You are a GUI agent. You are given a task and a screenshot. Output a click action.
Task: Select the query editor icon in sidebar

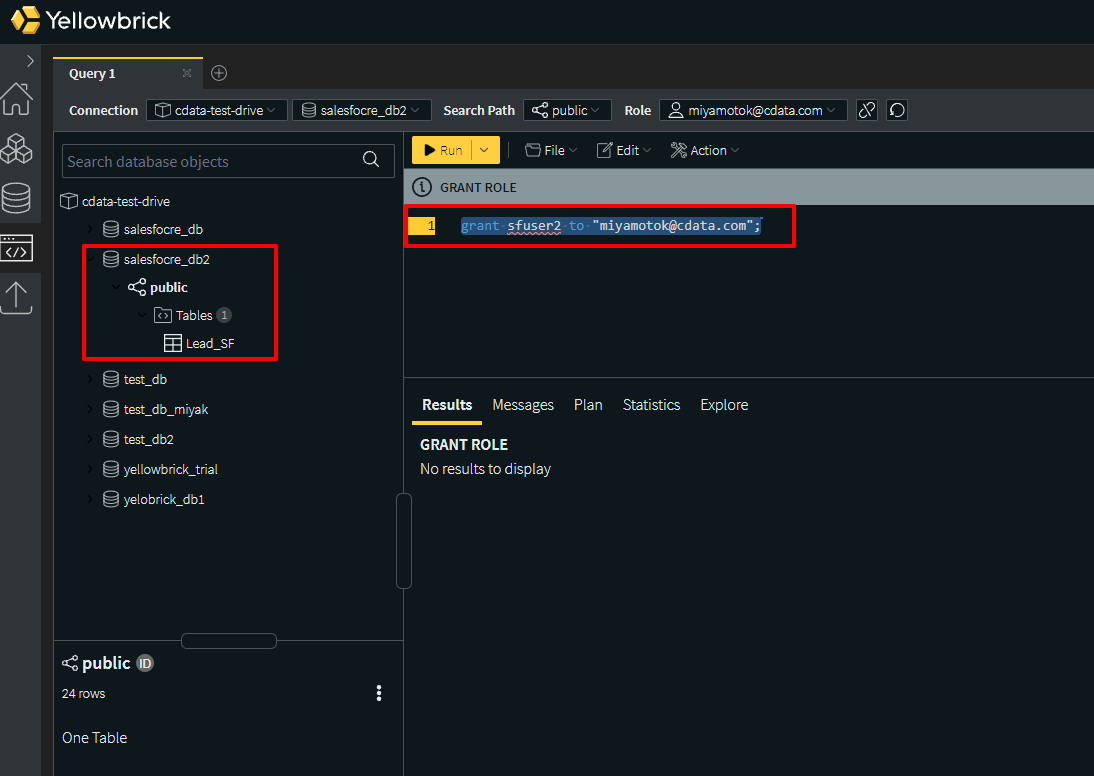16,248
